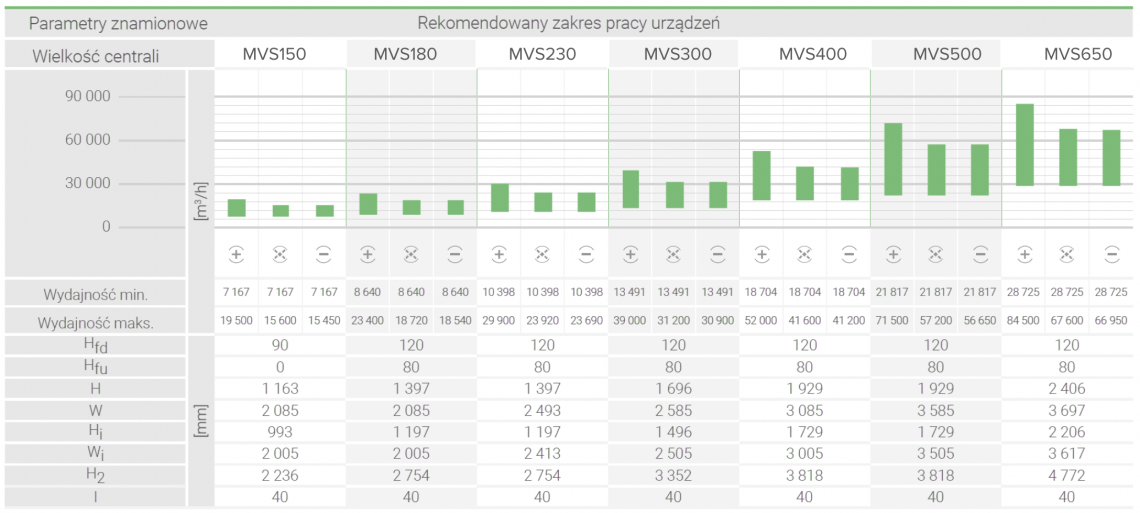Screen dimensions: 1140x513
Task: Click the minus circle icon under MVS230
Action: (x=586, y=254)
